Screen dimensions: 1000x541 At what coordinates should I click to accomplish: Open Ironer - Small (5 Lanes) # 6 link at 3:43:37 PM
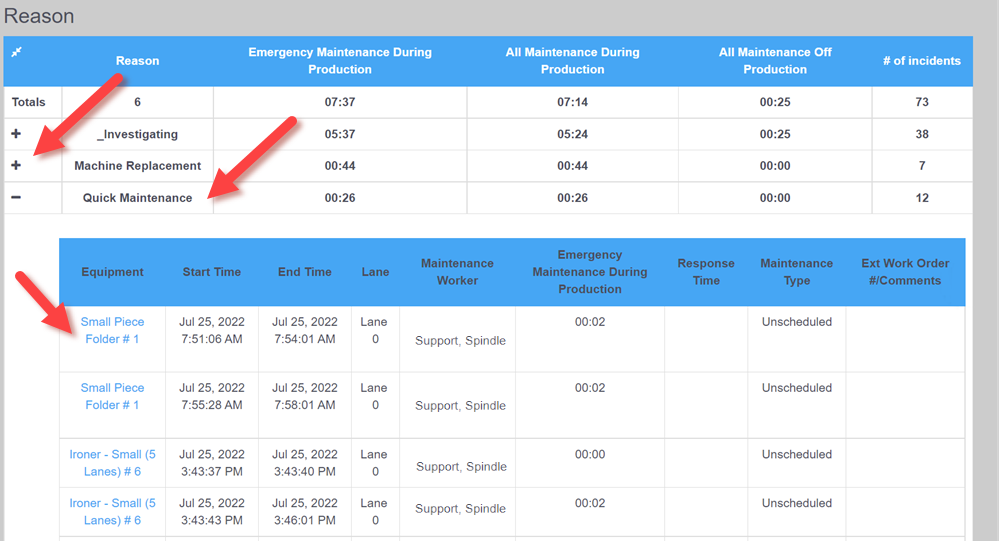pos(112,463)
